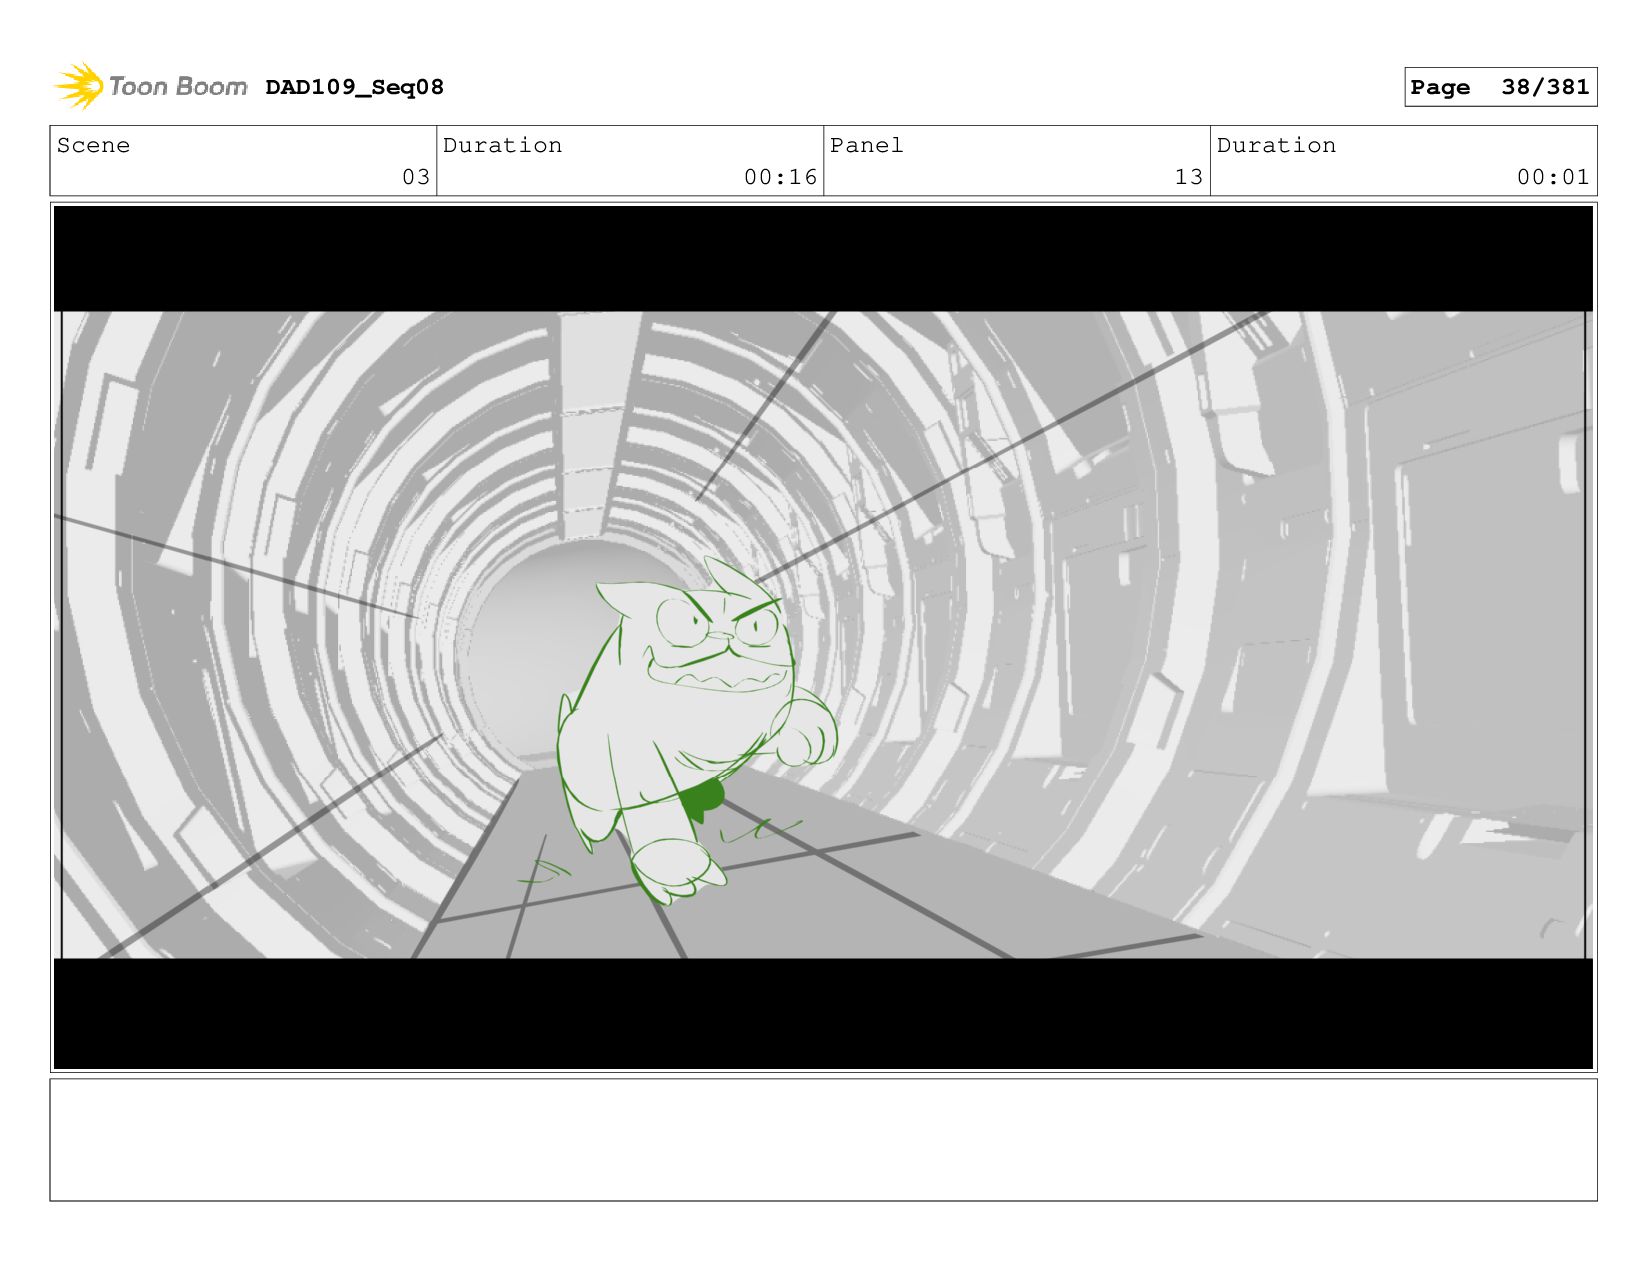Viewport: 1648px width, 1276px height.
Task: Select the panel duration value 00:01
Action: point(1553,177)
